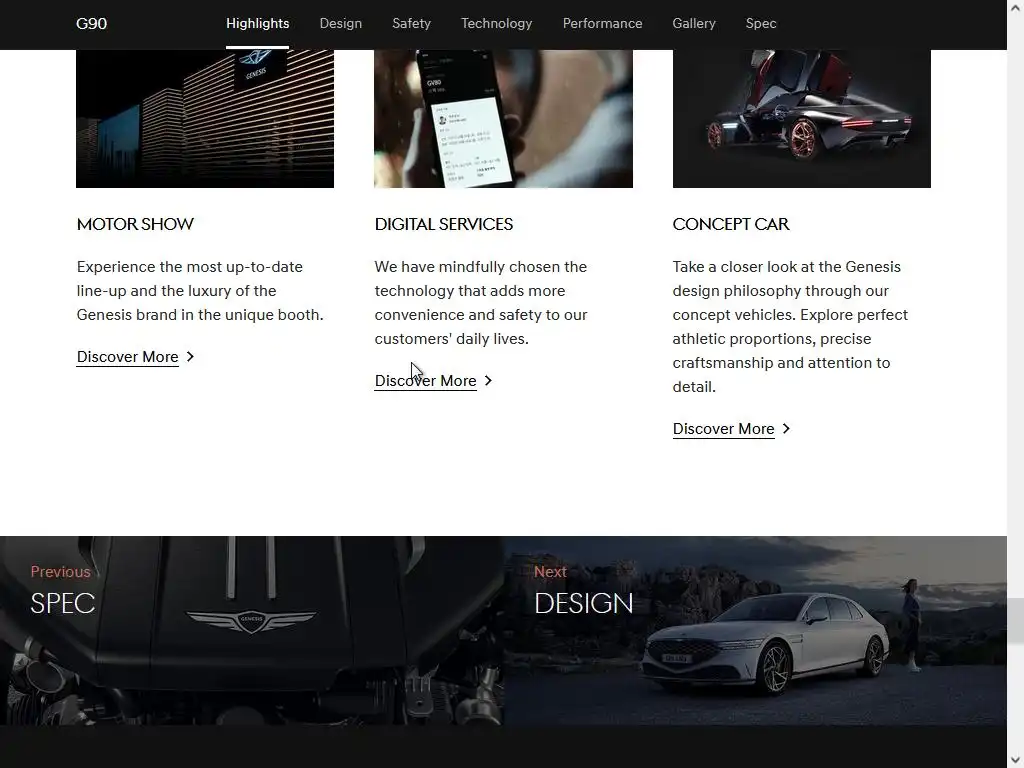Go to Previous SPEC page banner
This screenshot has width=1024, height=768.
coord(251,630)
